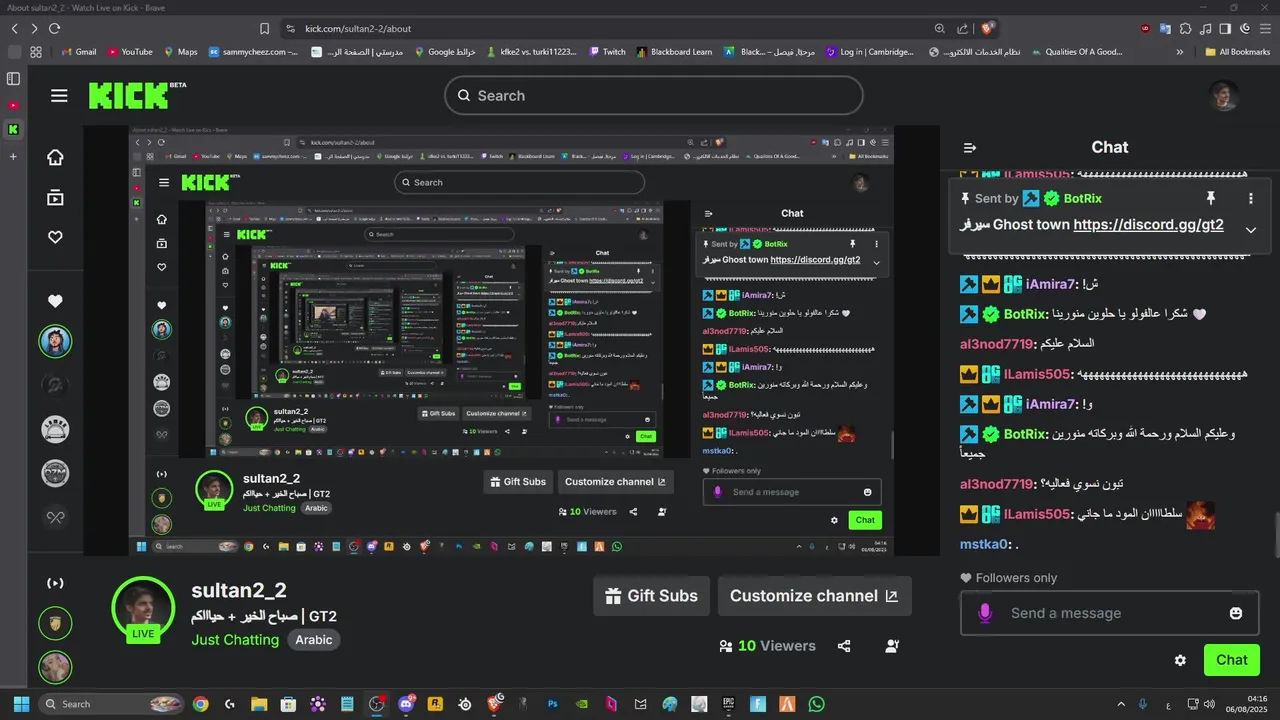Show hidden system tray icons

point(1120,704)
